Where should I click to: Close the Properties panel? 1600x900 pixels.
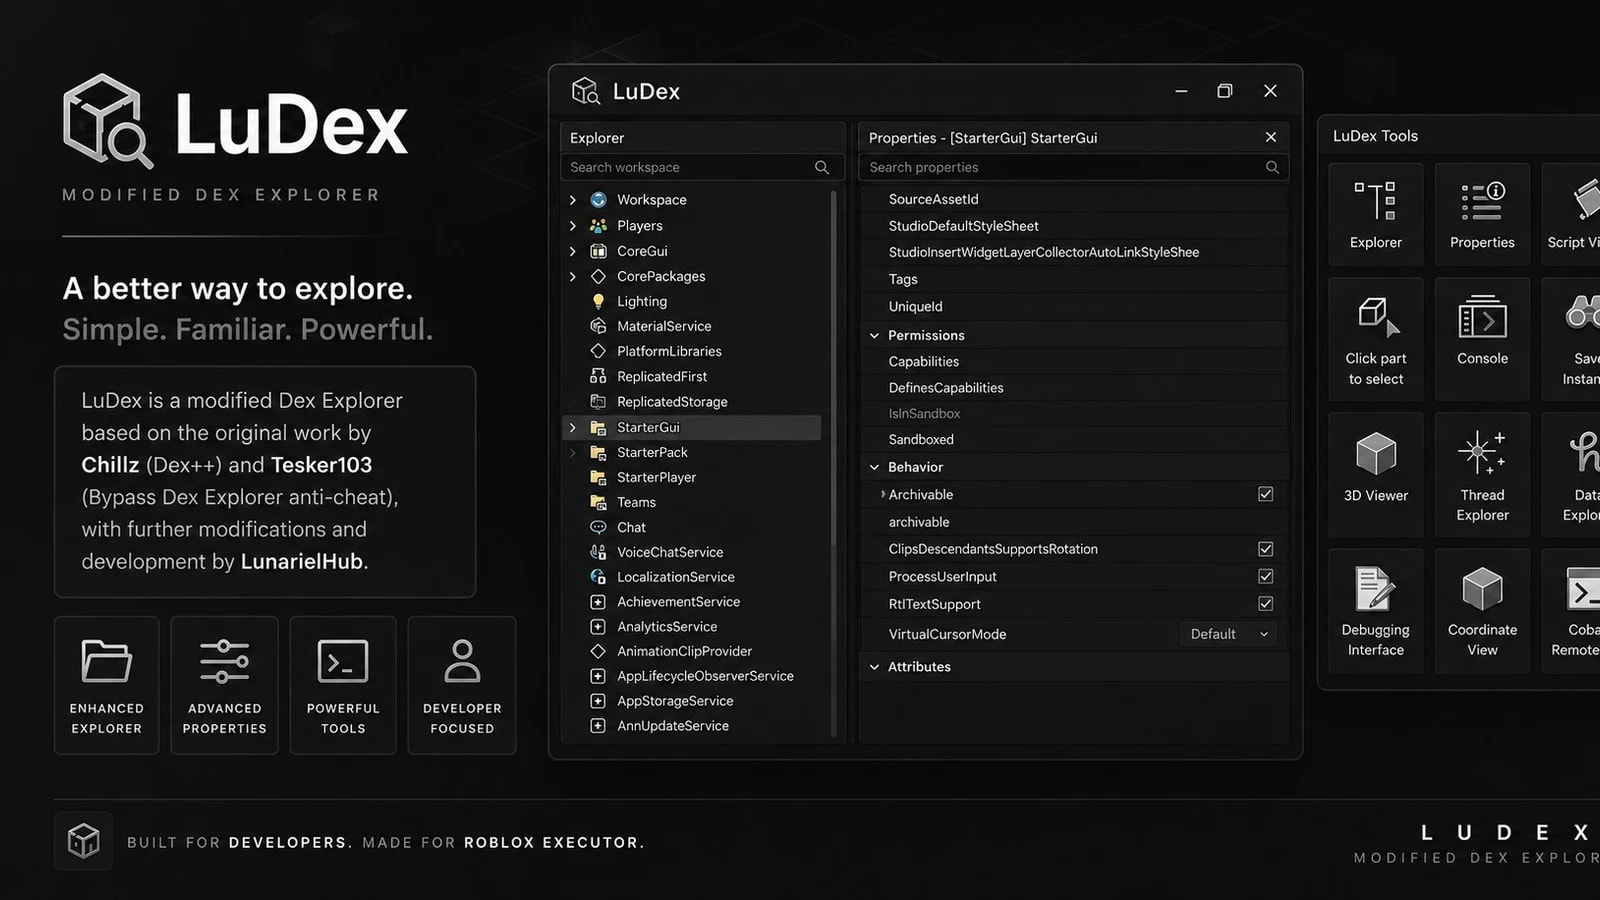(x=1270, y=137)
